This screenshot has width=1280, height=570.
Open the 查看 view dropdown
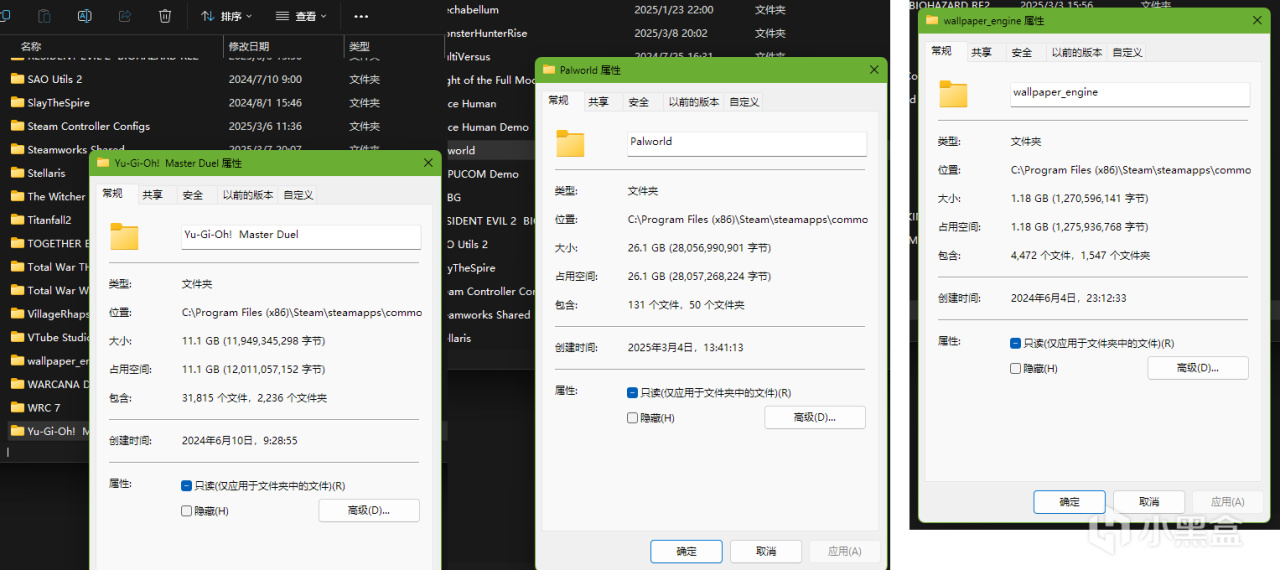(303, 16)
